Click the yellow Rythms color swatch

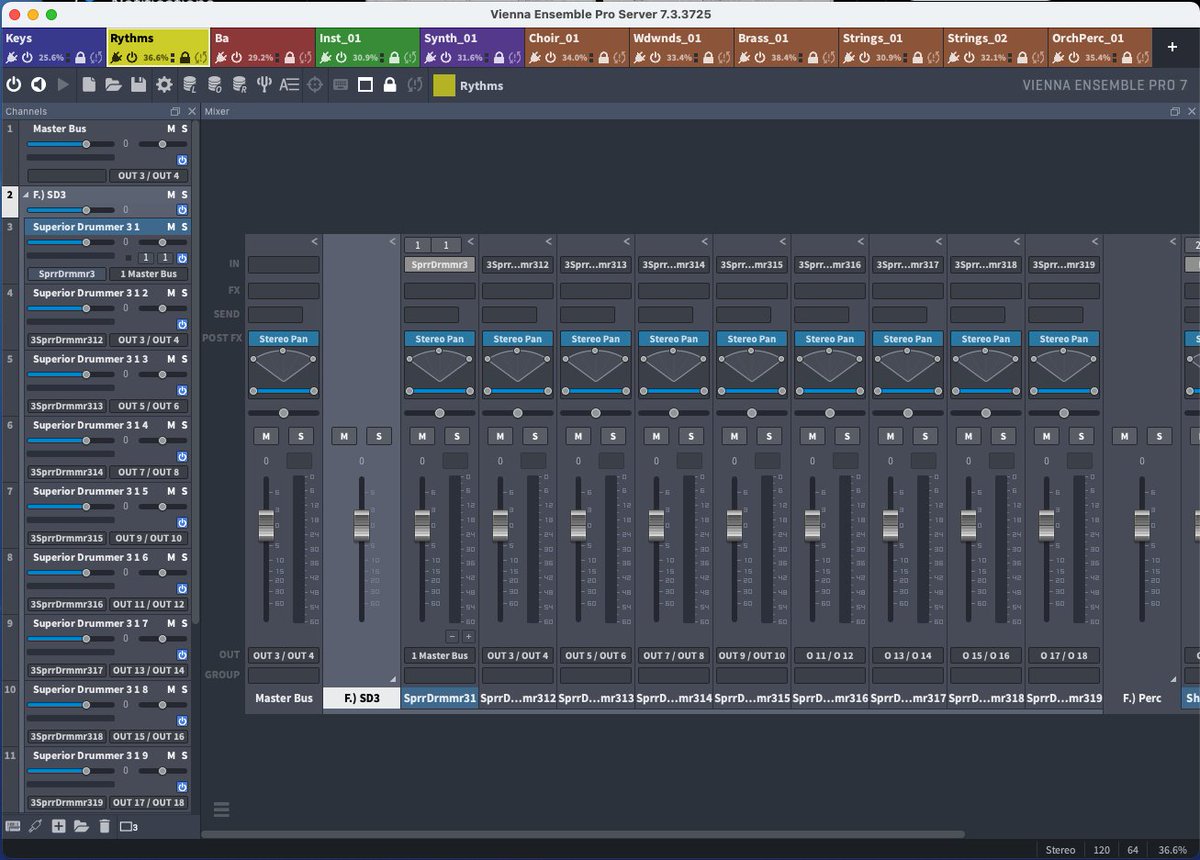click(x=443, y=86)
